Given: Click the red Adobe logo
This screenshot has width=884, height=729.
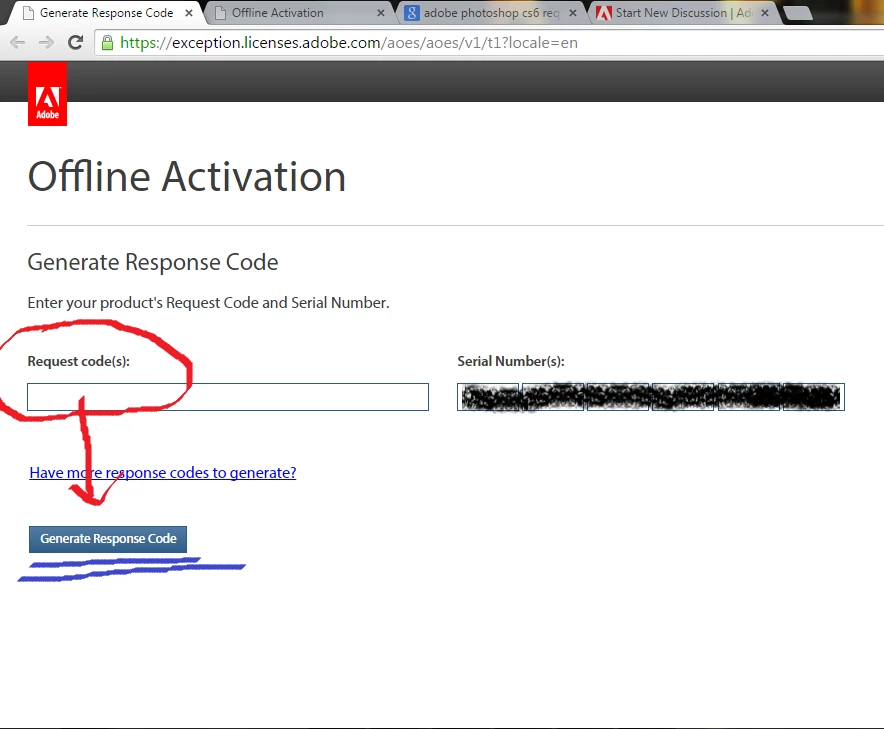Looking at the screenshot, I should pos(47,94).
